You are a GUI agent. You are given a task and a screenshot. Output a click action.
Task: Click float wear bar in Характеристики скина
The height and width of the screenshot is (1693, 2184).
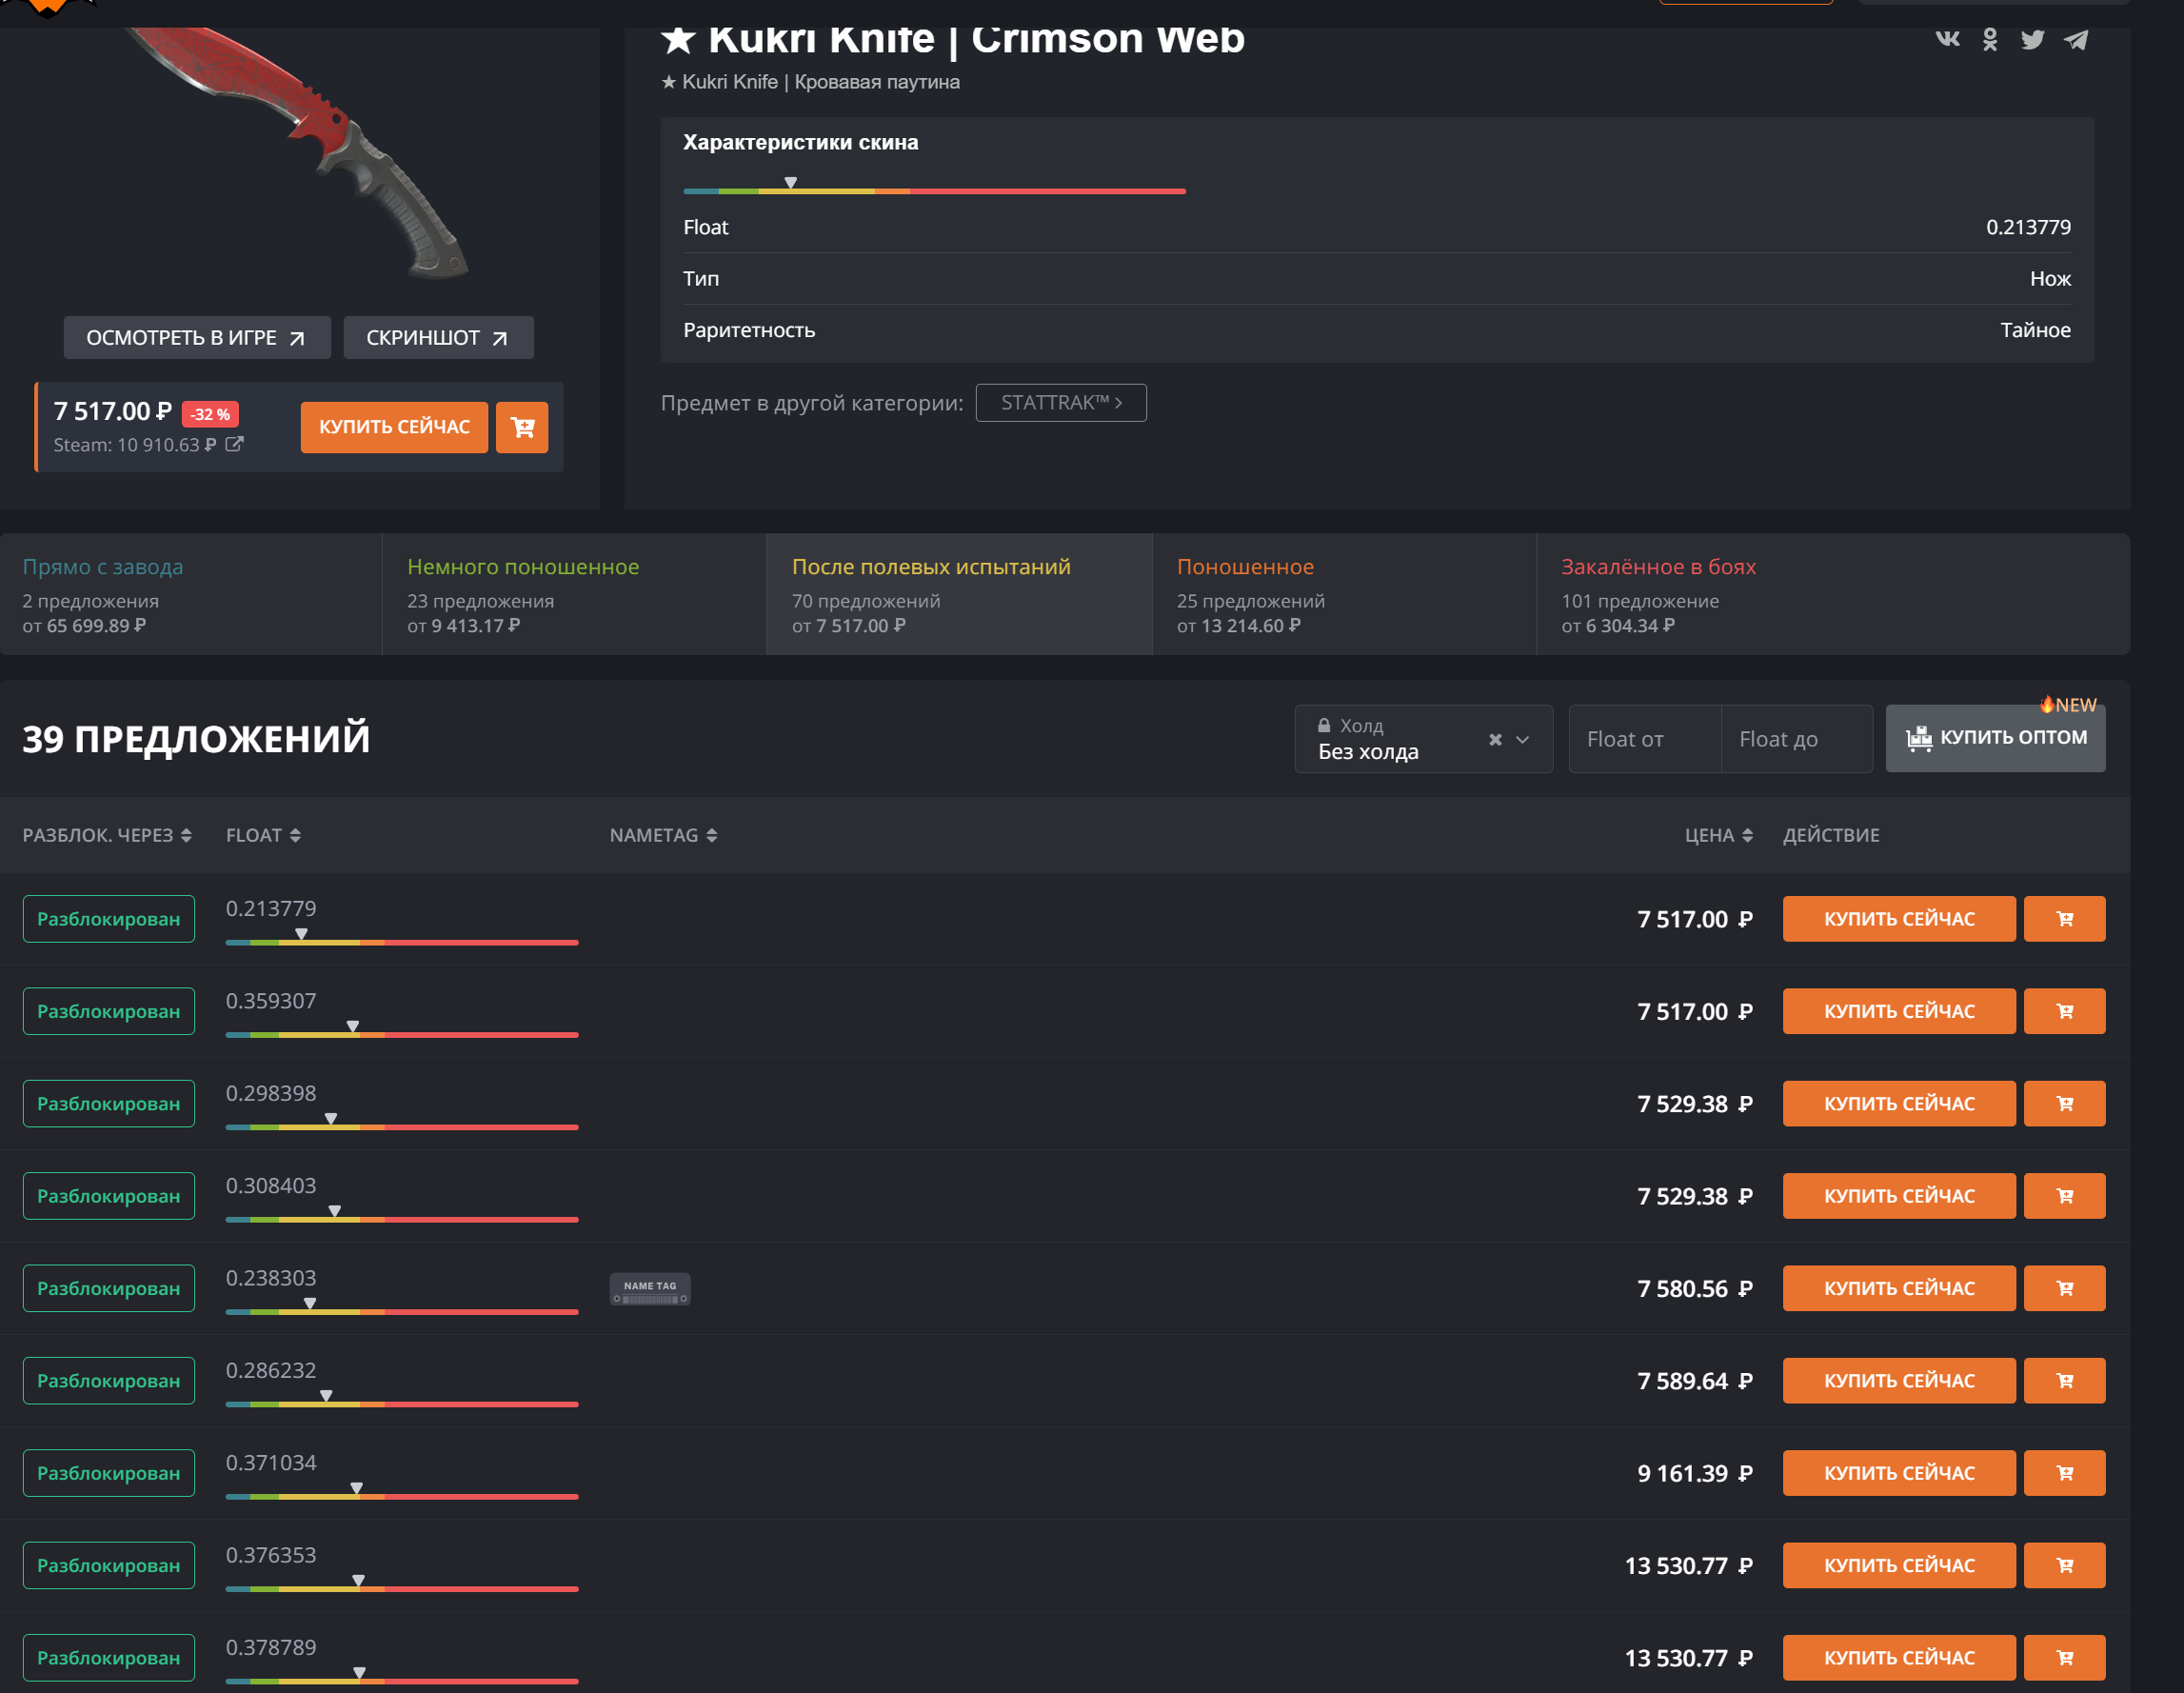pos(933,190)
